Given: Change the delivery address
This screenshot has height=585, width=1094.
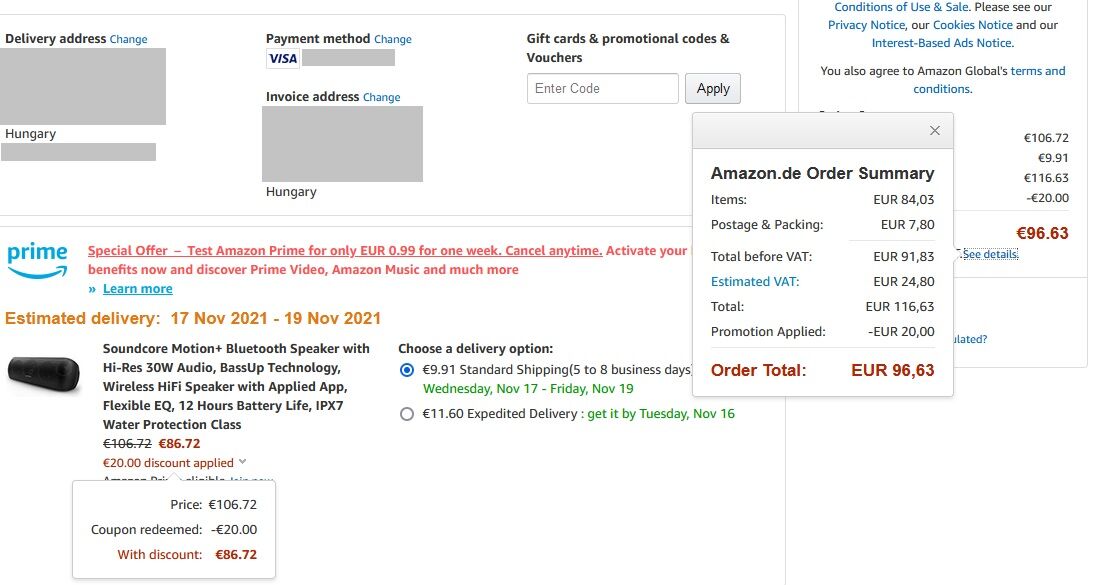Looking at the screenshot, I should (128, 39).
